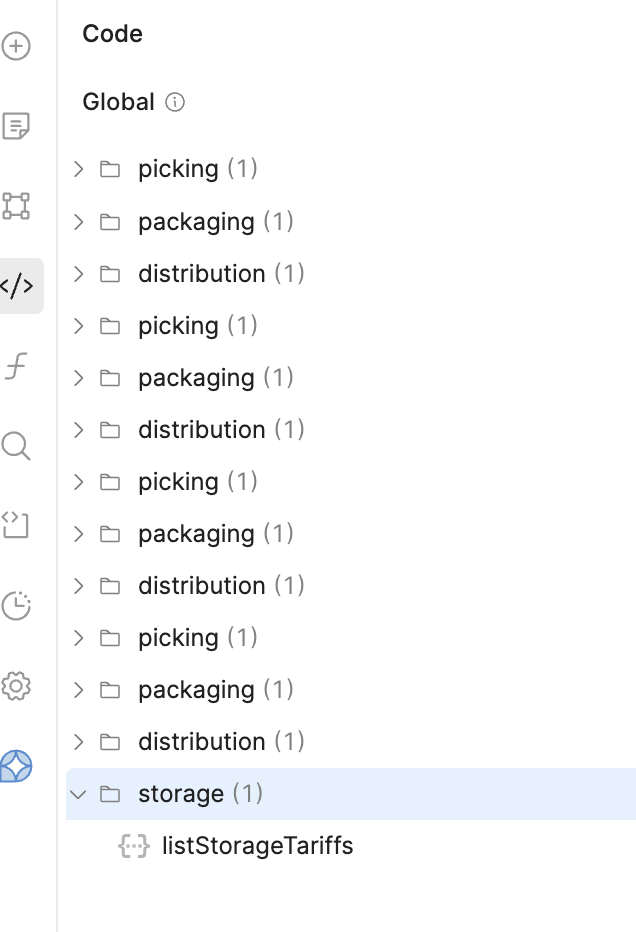This screenshot has width=636, height=932.
Task: Expand the first picking folder chevron
Action: click(79, 169)
